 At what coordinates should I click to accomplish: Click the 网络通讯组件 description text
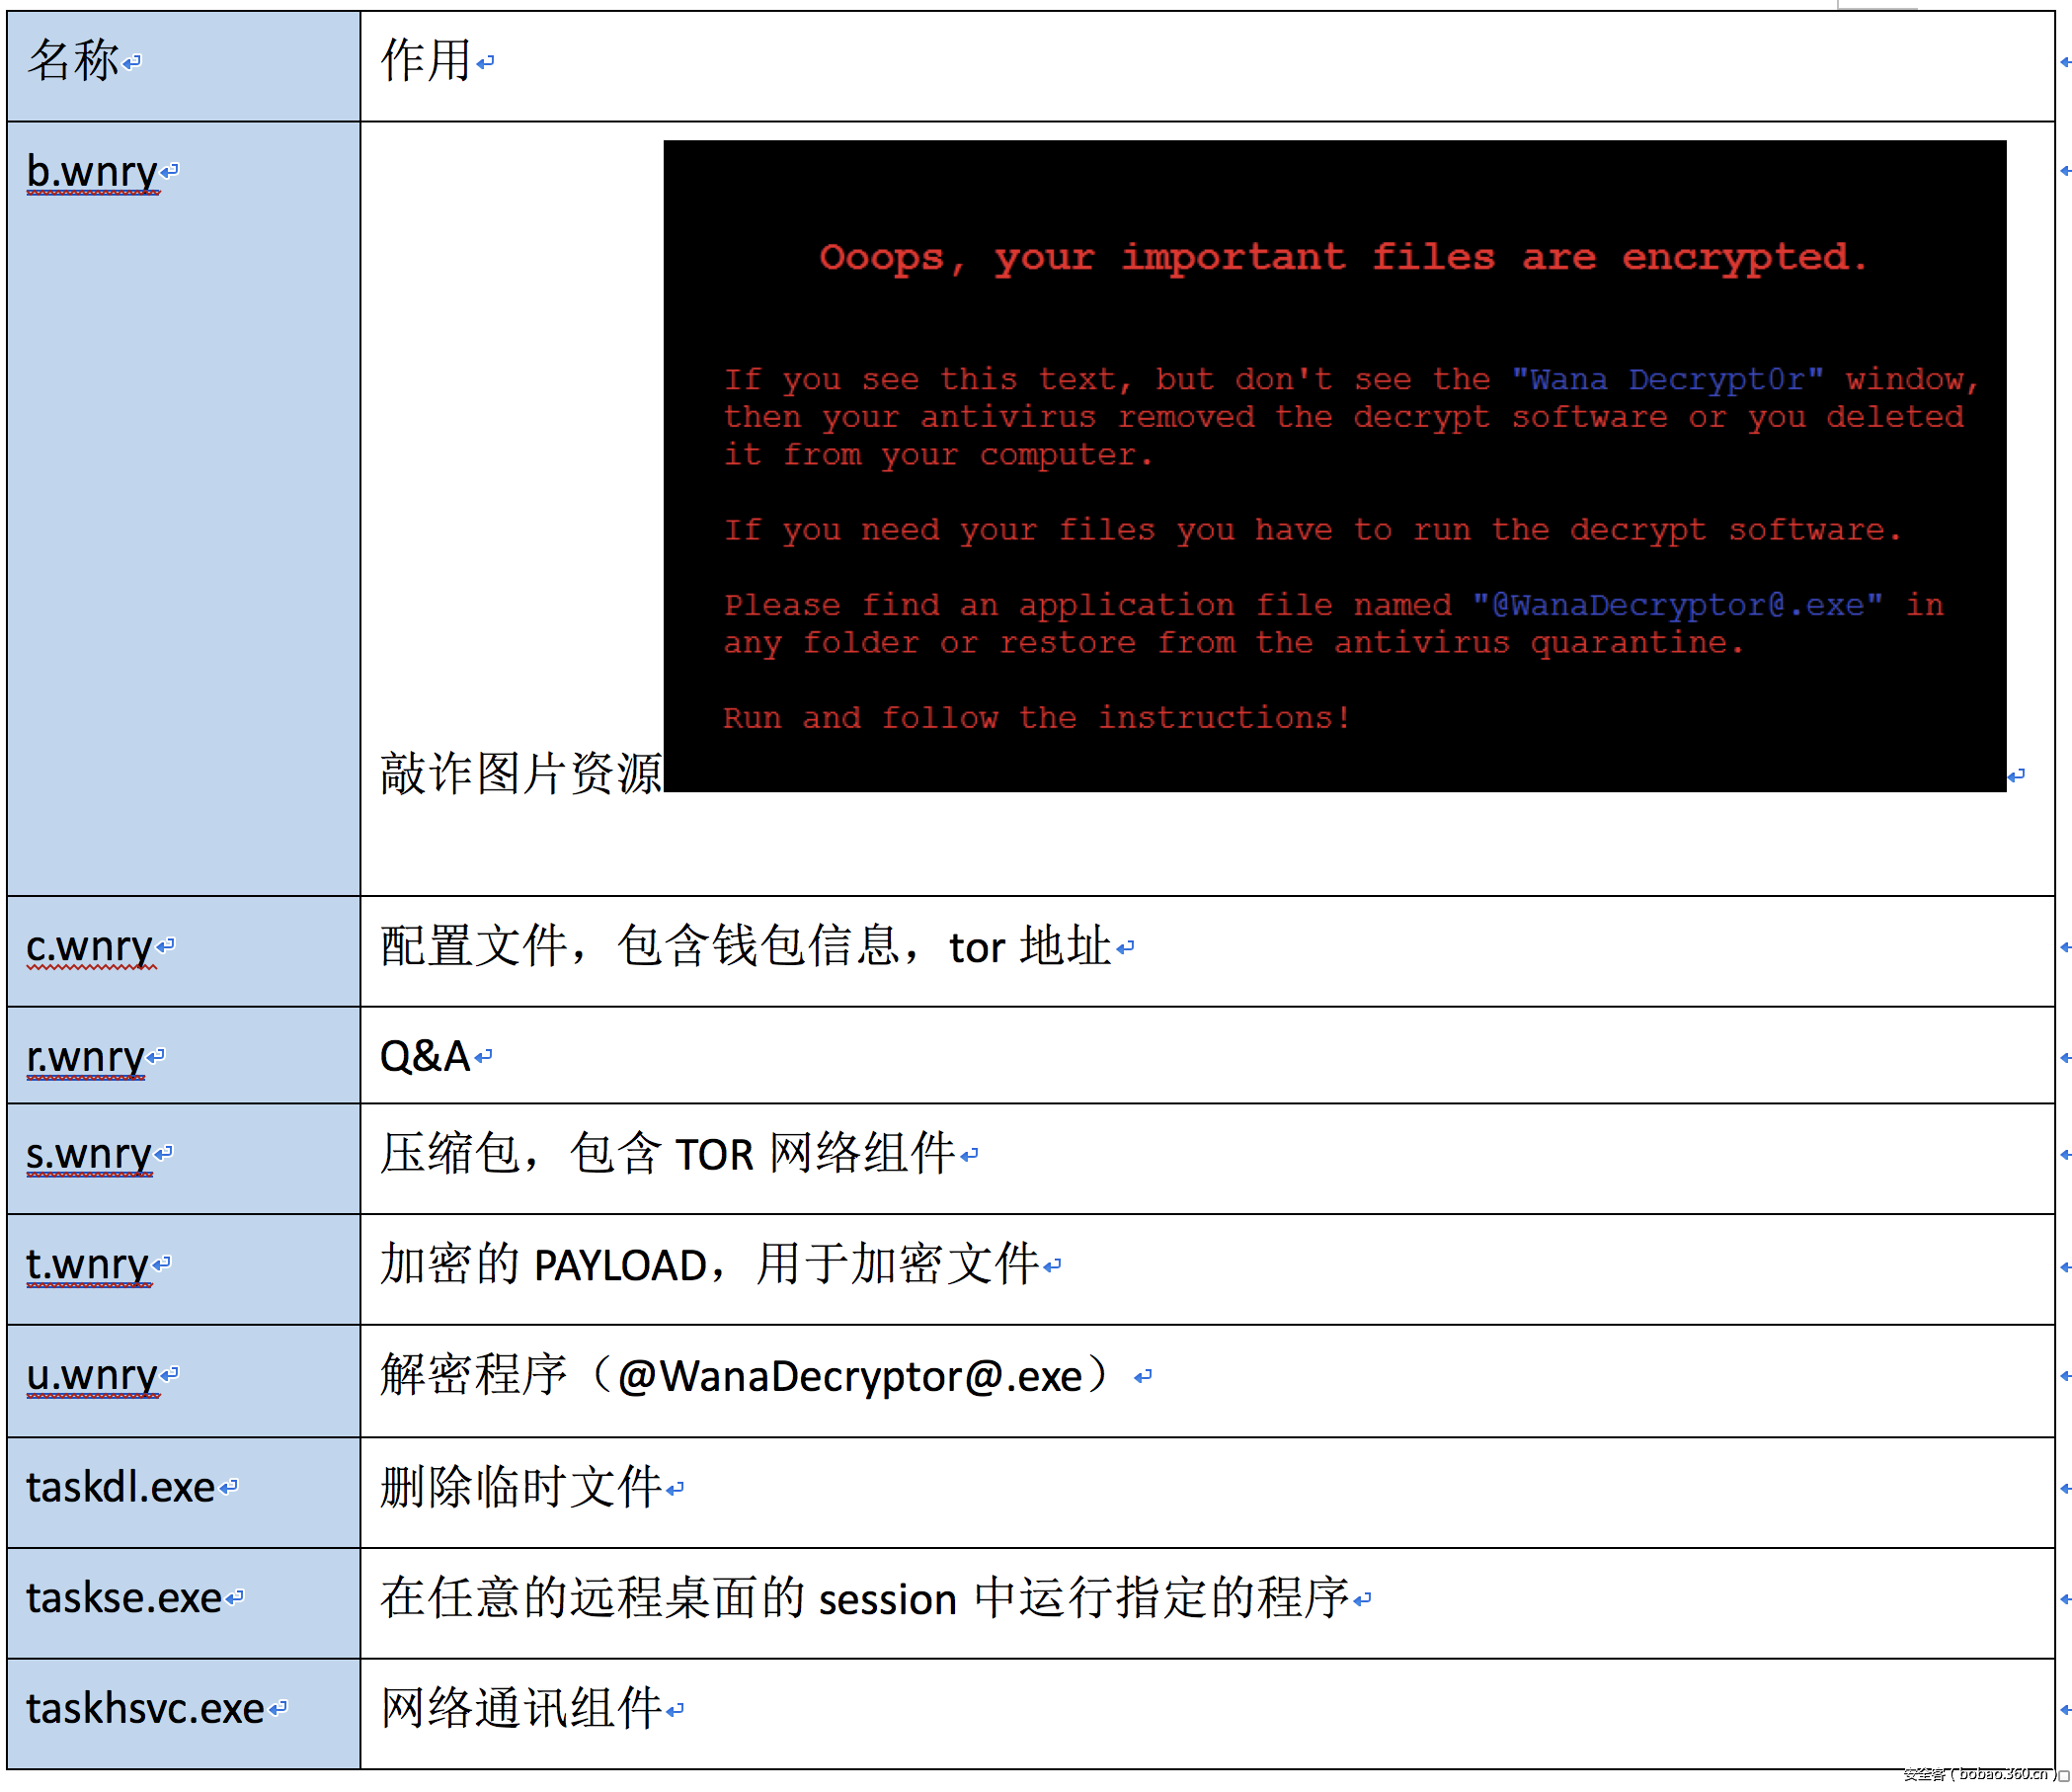pos(521,1709)
